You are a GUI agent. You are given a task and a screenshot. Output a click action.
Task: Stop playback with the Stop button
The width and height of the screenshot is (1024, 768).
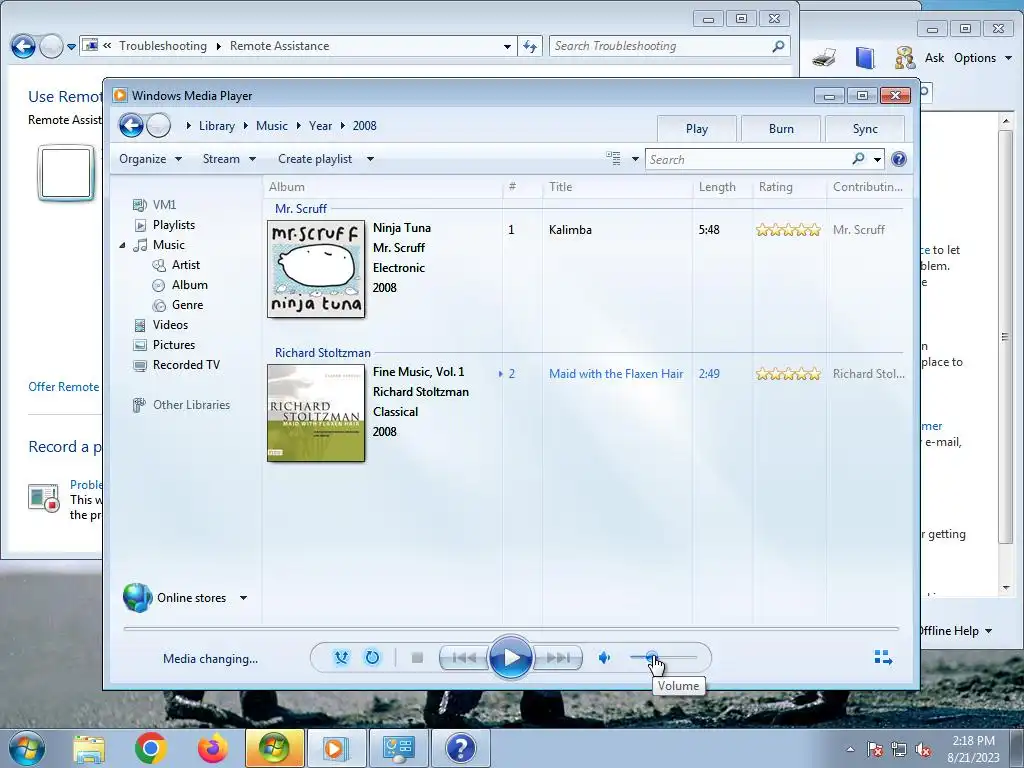[x=417, y=658]
